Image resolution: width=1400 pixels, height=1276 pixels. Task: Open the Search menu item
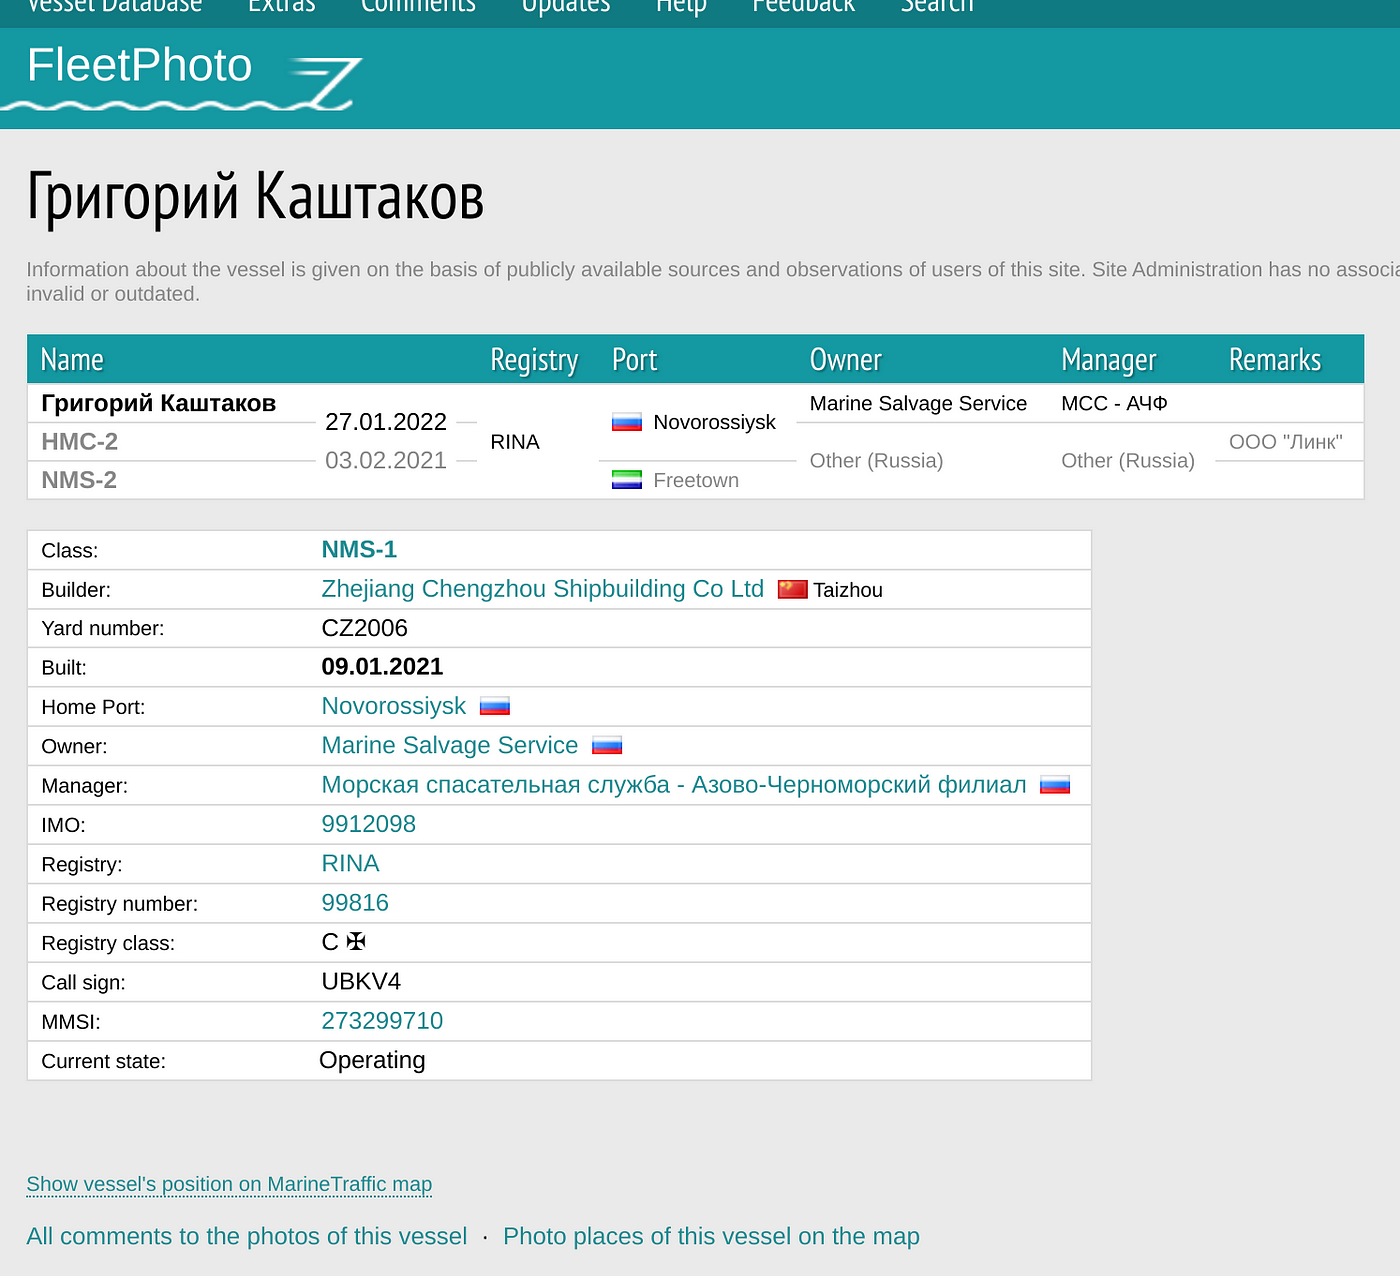tap(937, 7)
